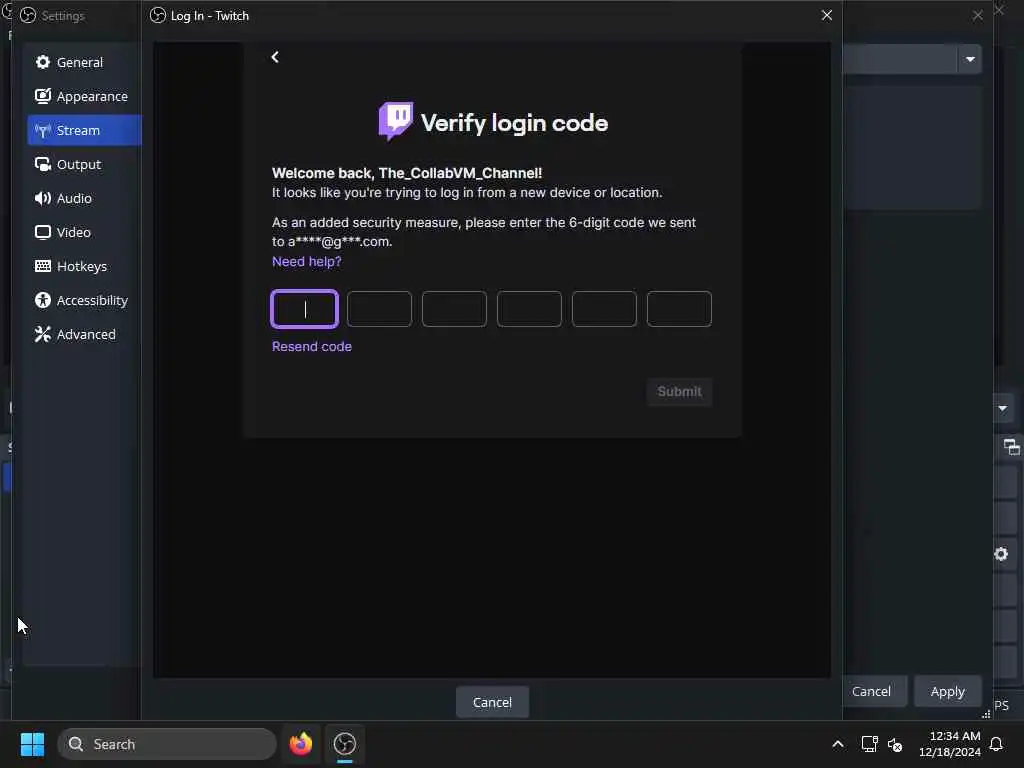Open the Video settings section
This screenshot has height=768, width=1024.
click(84, 232)
